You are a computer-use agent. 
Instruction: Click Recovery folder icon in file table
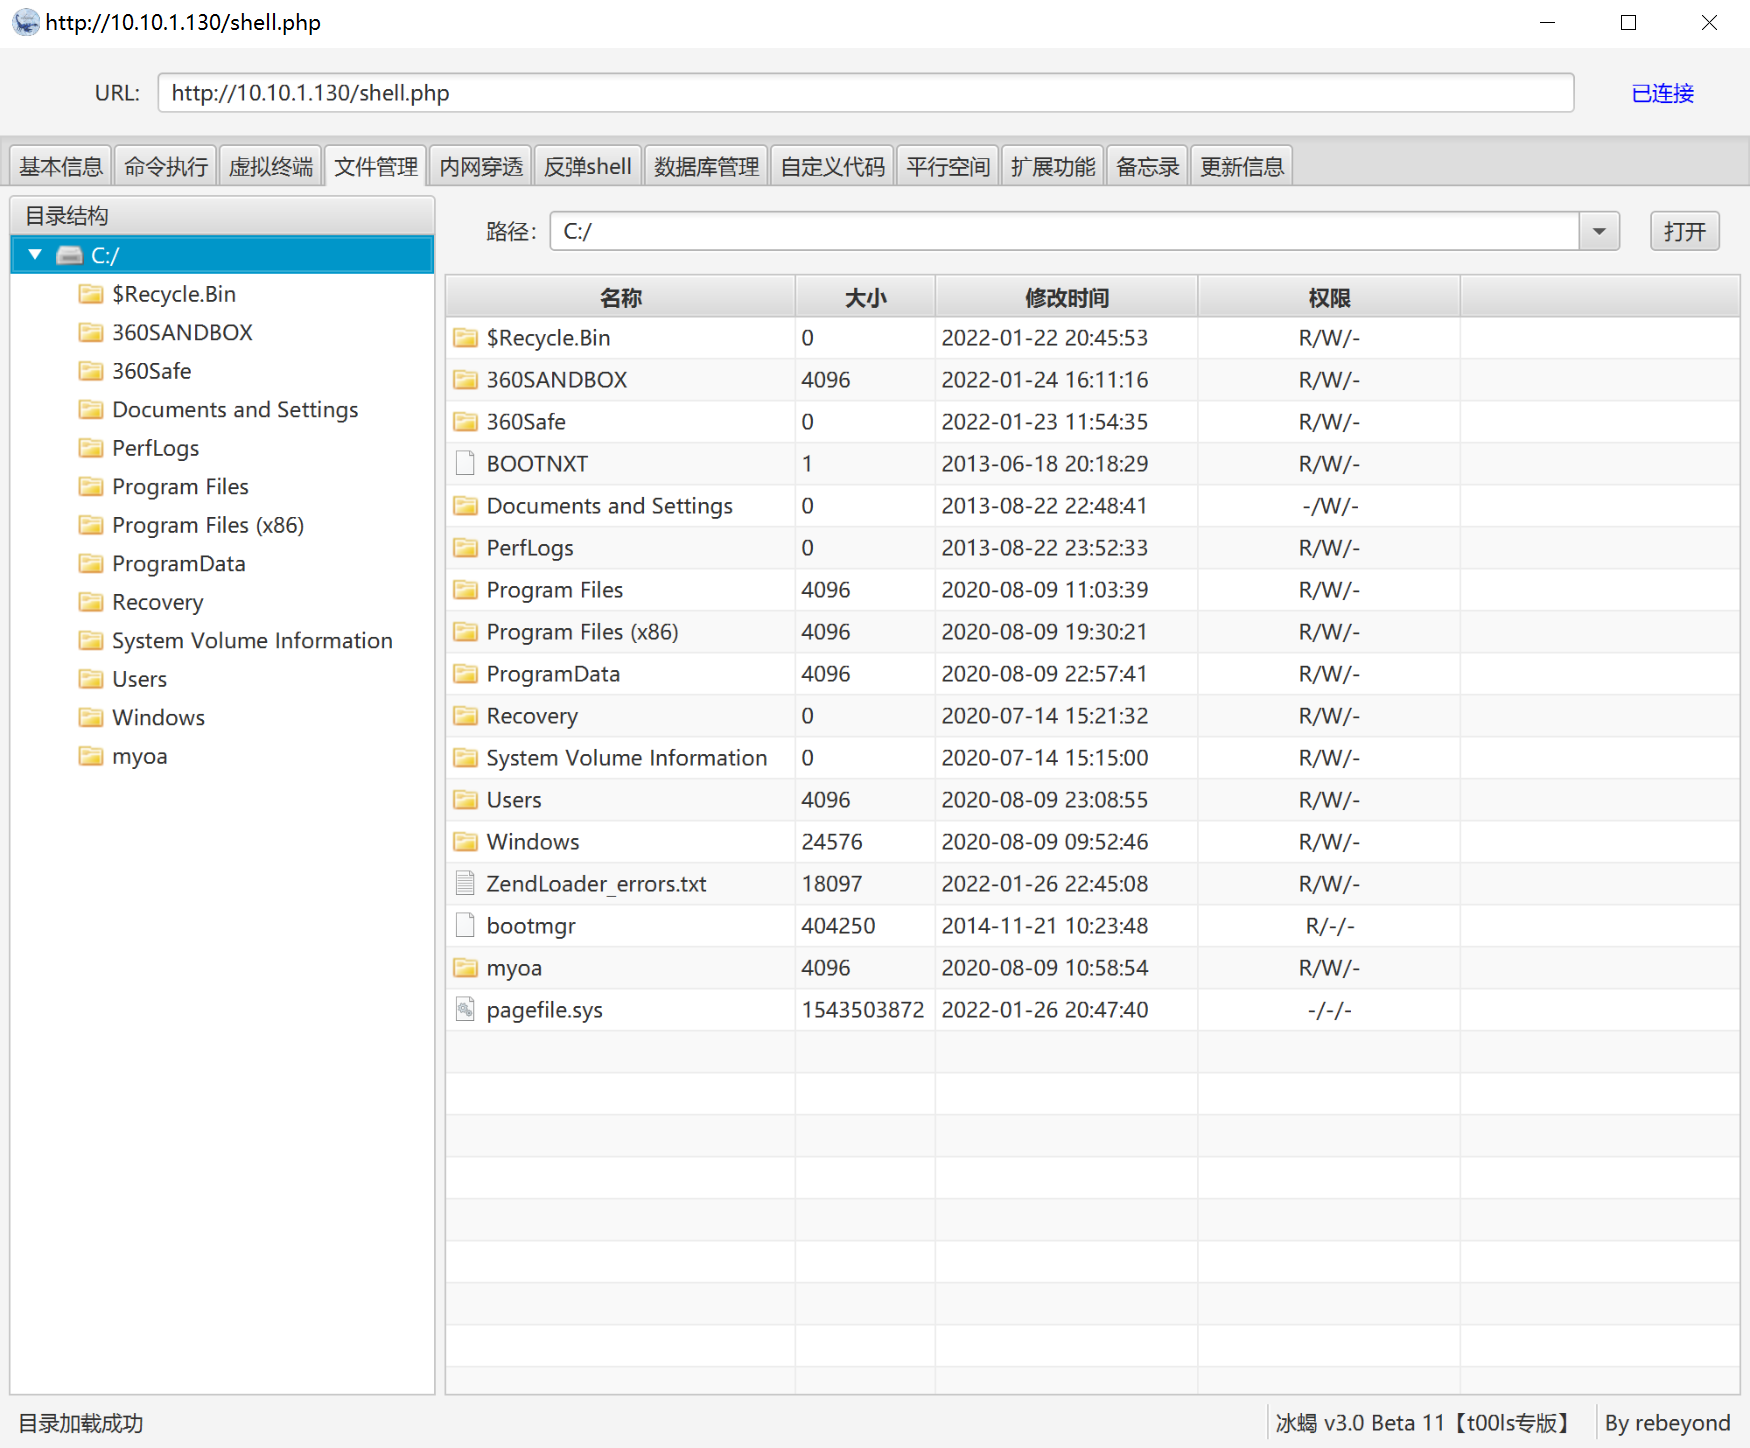465,715
